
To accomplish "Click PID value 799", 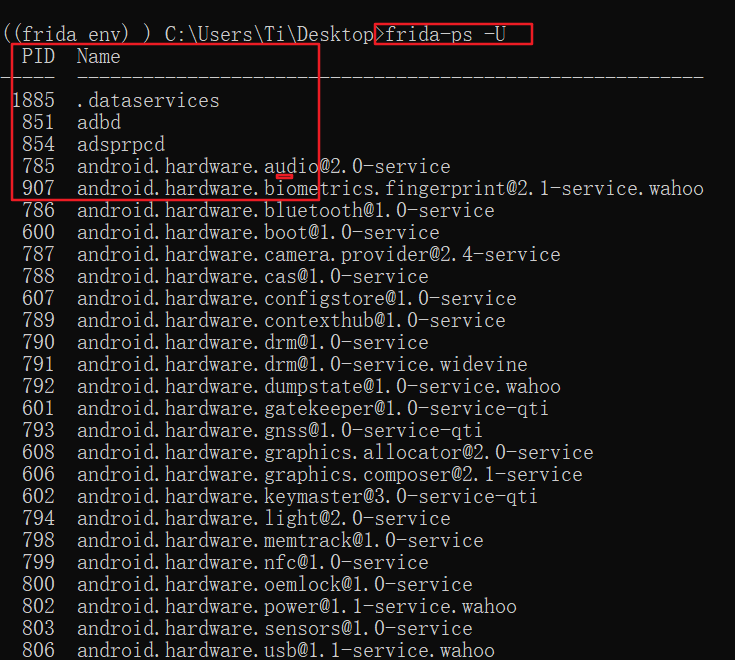I will click(38, 562).
